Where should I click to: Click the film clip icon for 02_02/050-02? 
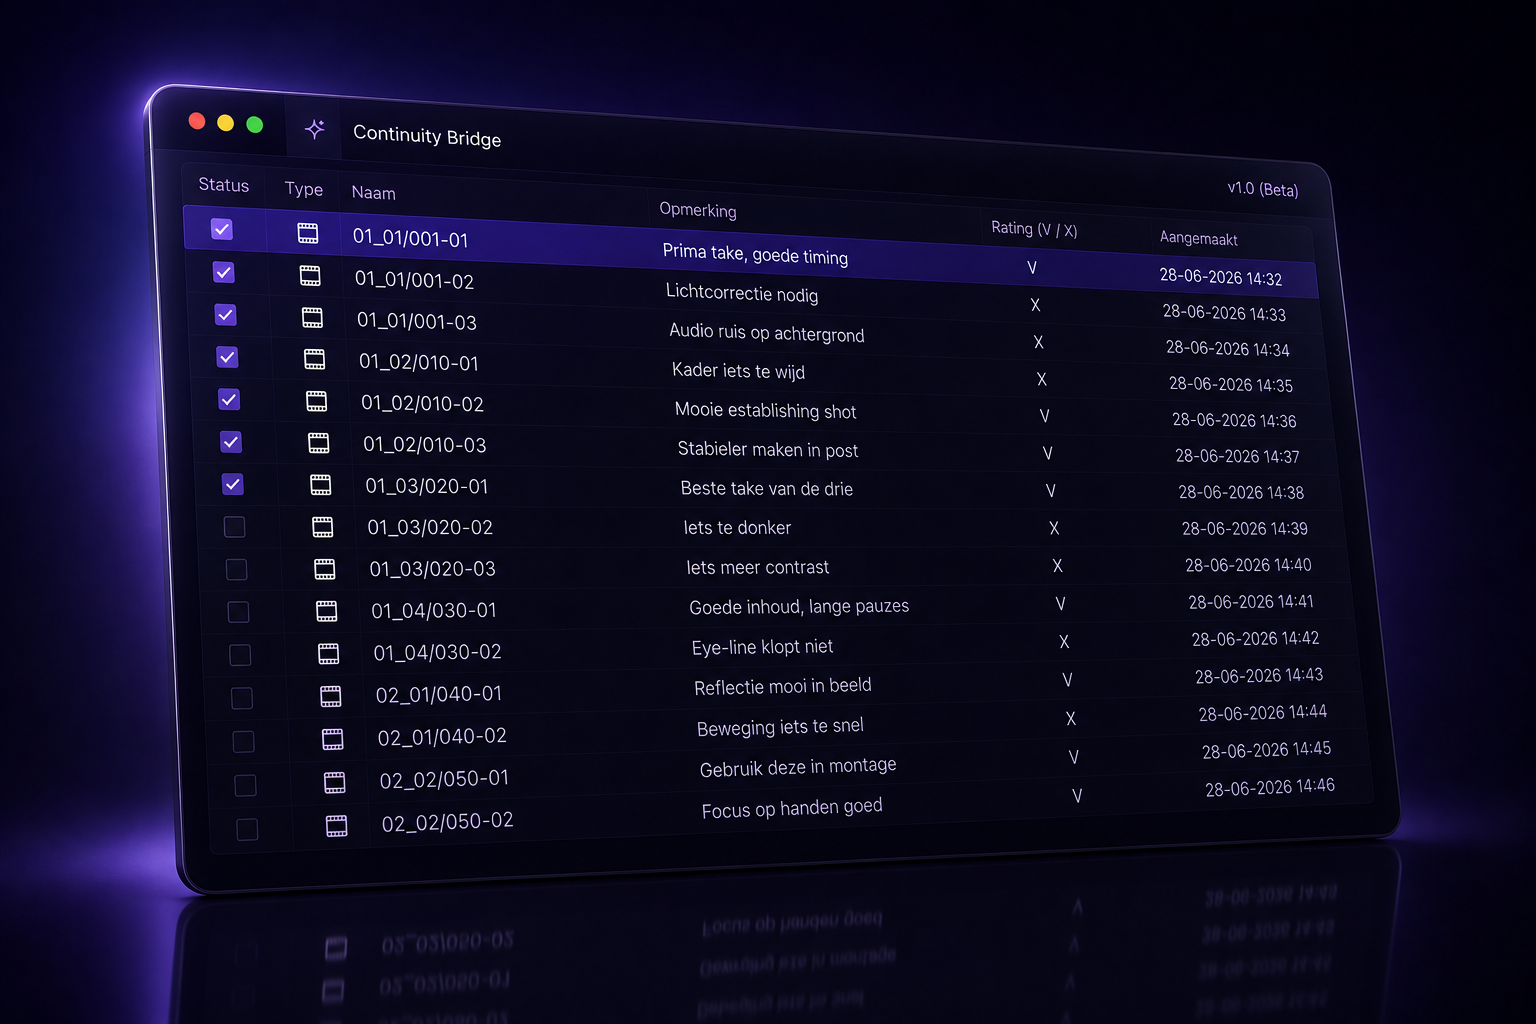336,826
